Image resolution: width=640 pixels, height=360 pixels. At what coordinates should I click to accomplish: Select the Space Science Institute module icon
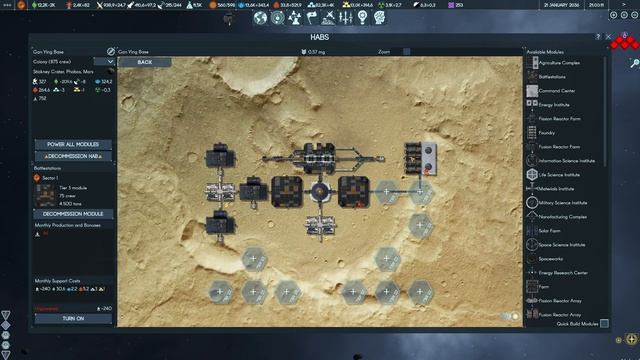pos(532,244)
